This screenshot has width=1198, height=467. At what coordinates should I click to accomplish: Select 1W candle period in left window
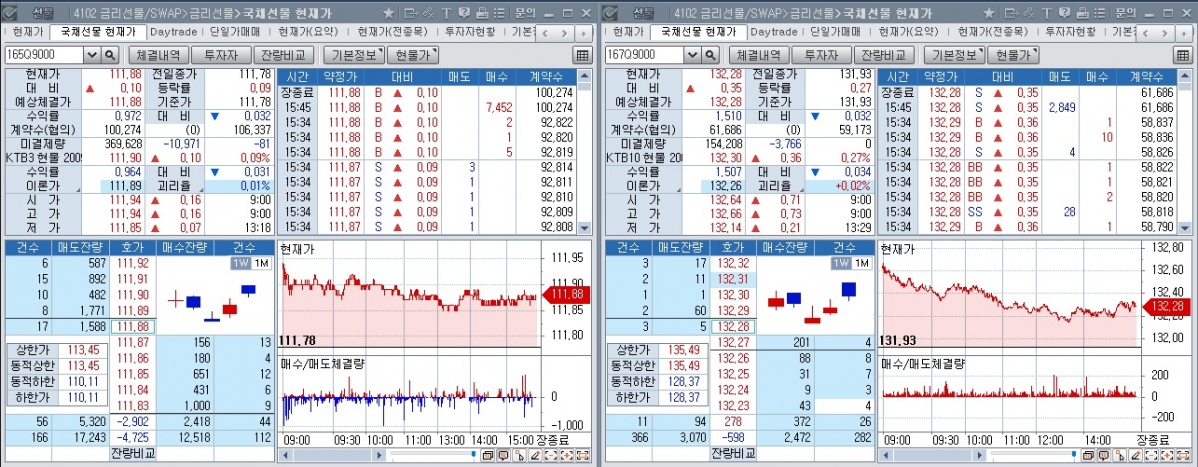pos(241,263)
